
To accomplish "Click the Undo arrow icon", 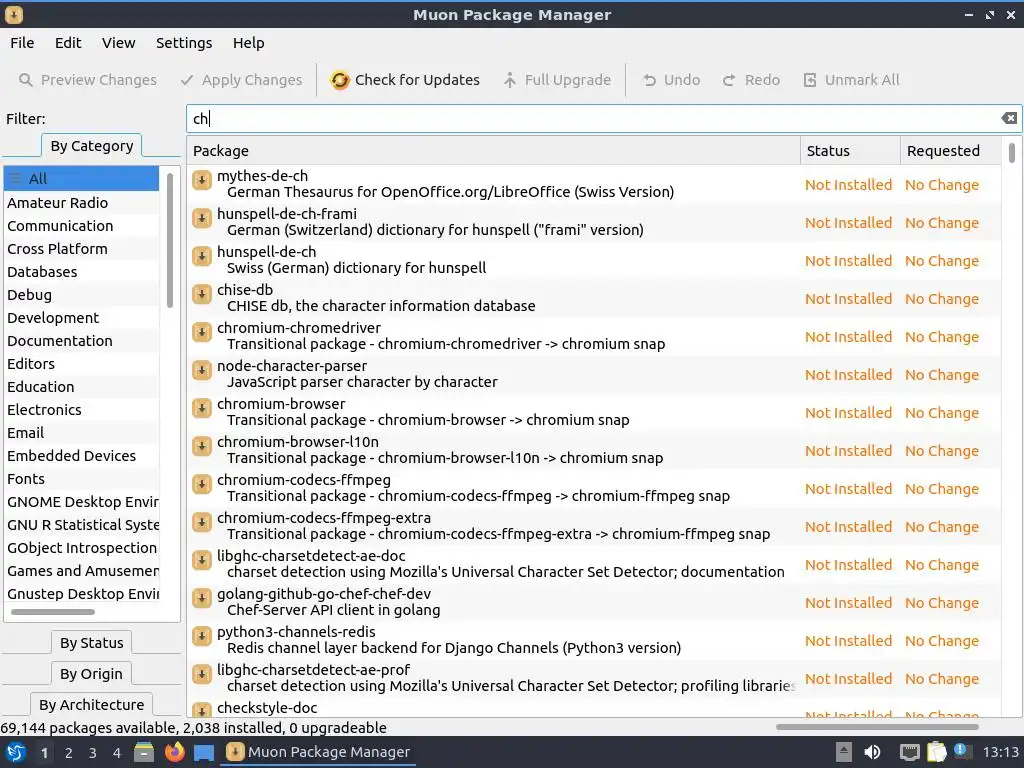I will click(x=649, y=80).
